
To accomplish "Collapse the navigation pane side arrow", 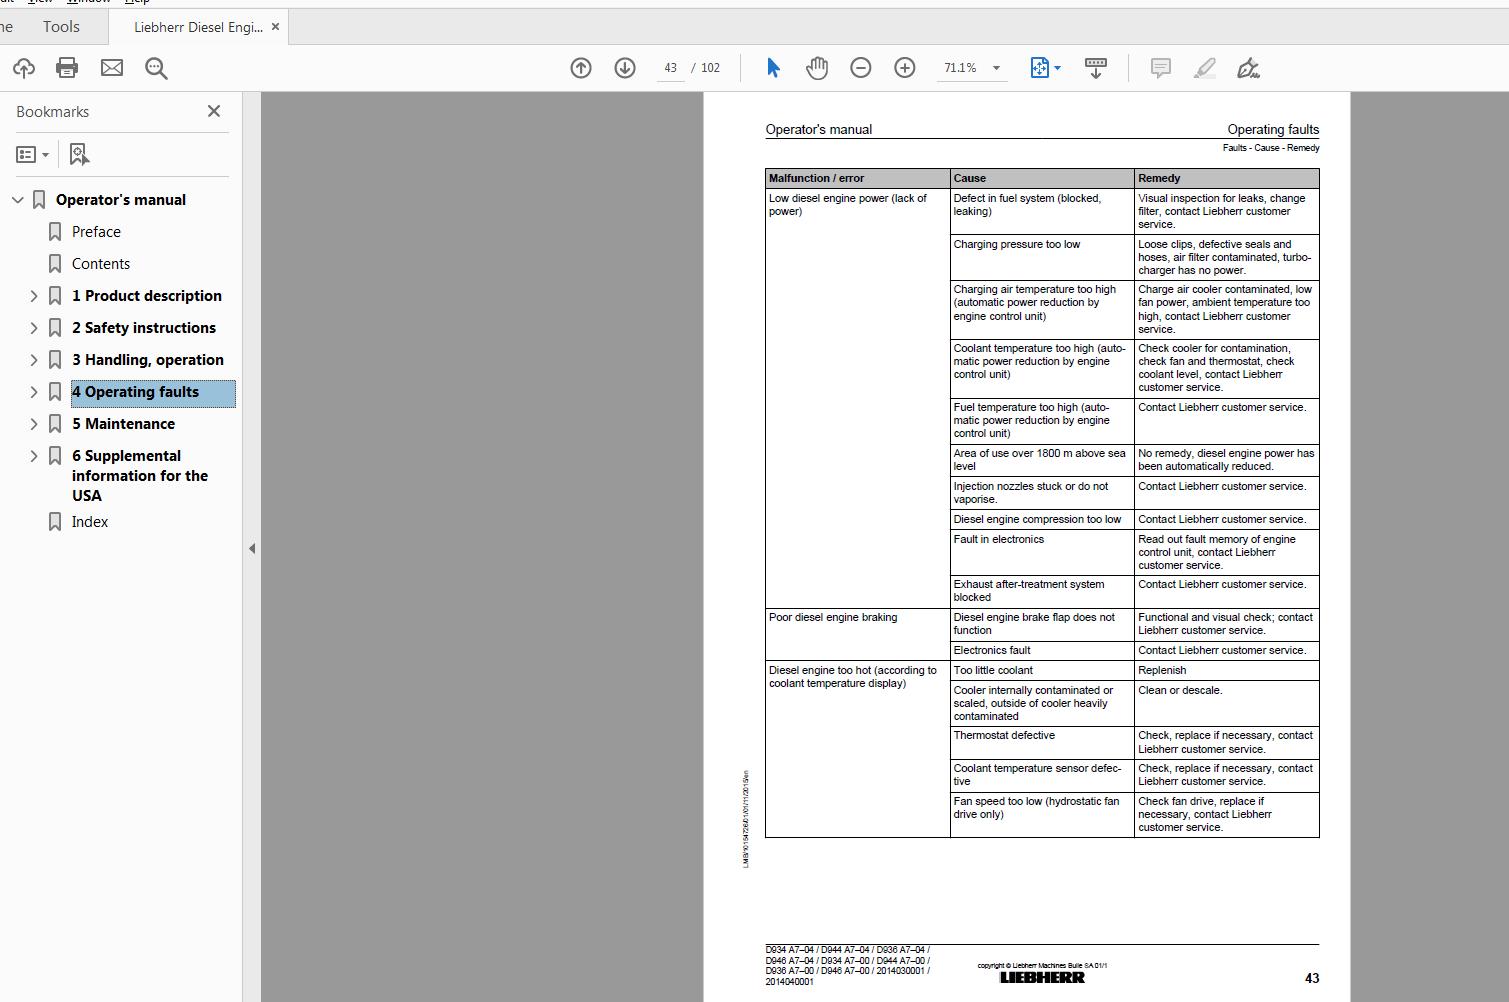I will [x=252, y=548].
